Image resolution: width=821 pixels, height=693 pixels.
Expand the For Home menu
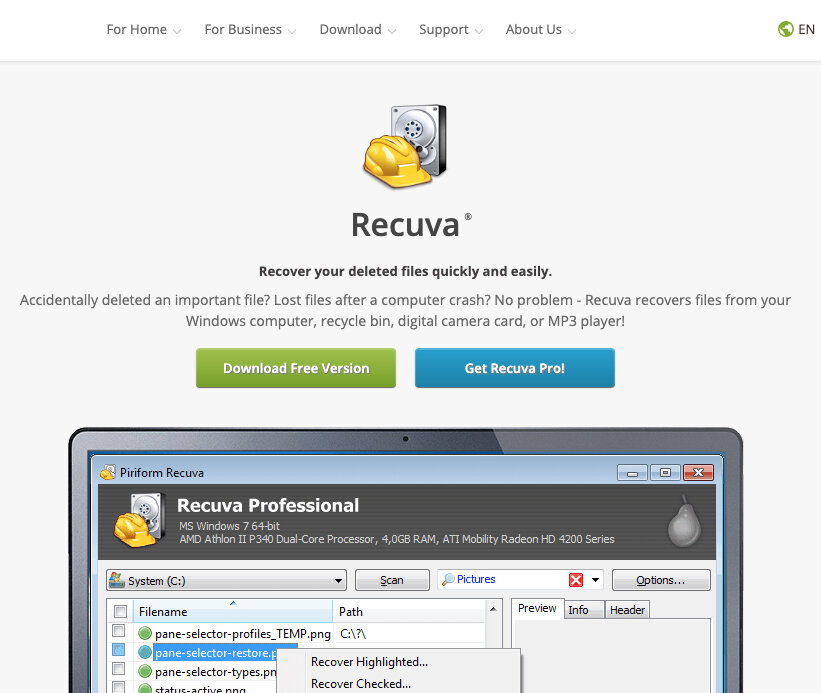[x=143, y=30]
